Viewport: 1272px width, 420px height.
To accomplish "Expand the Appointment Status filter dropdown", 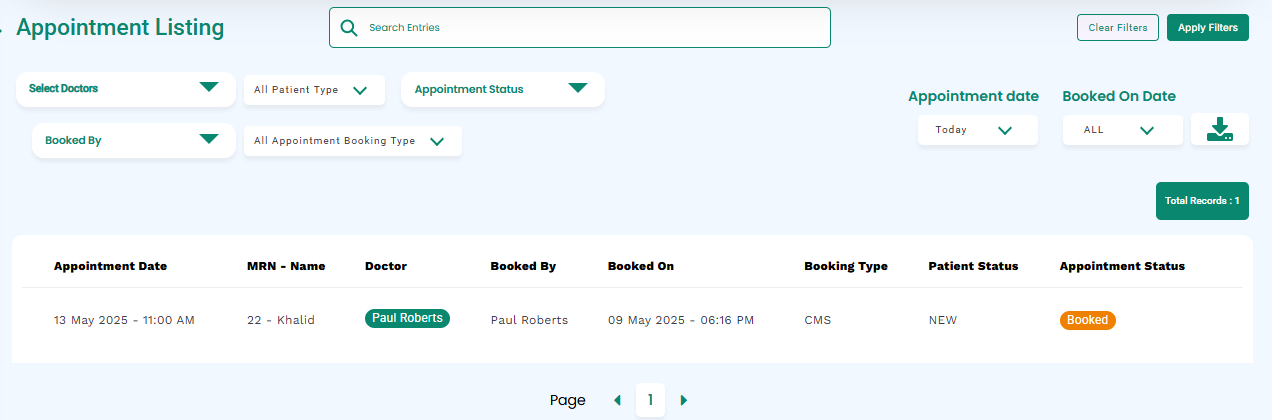I will coord(503,89).
